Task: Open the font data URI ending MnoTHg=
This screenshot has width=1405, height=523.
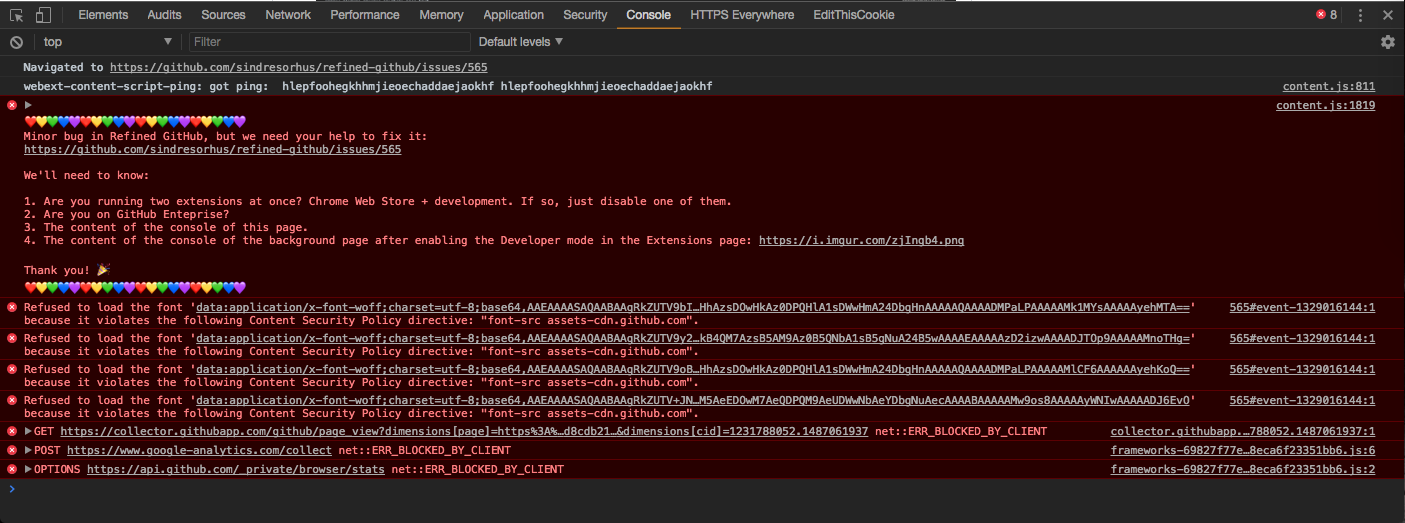Action: [x=693, y=339]
